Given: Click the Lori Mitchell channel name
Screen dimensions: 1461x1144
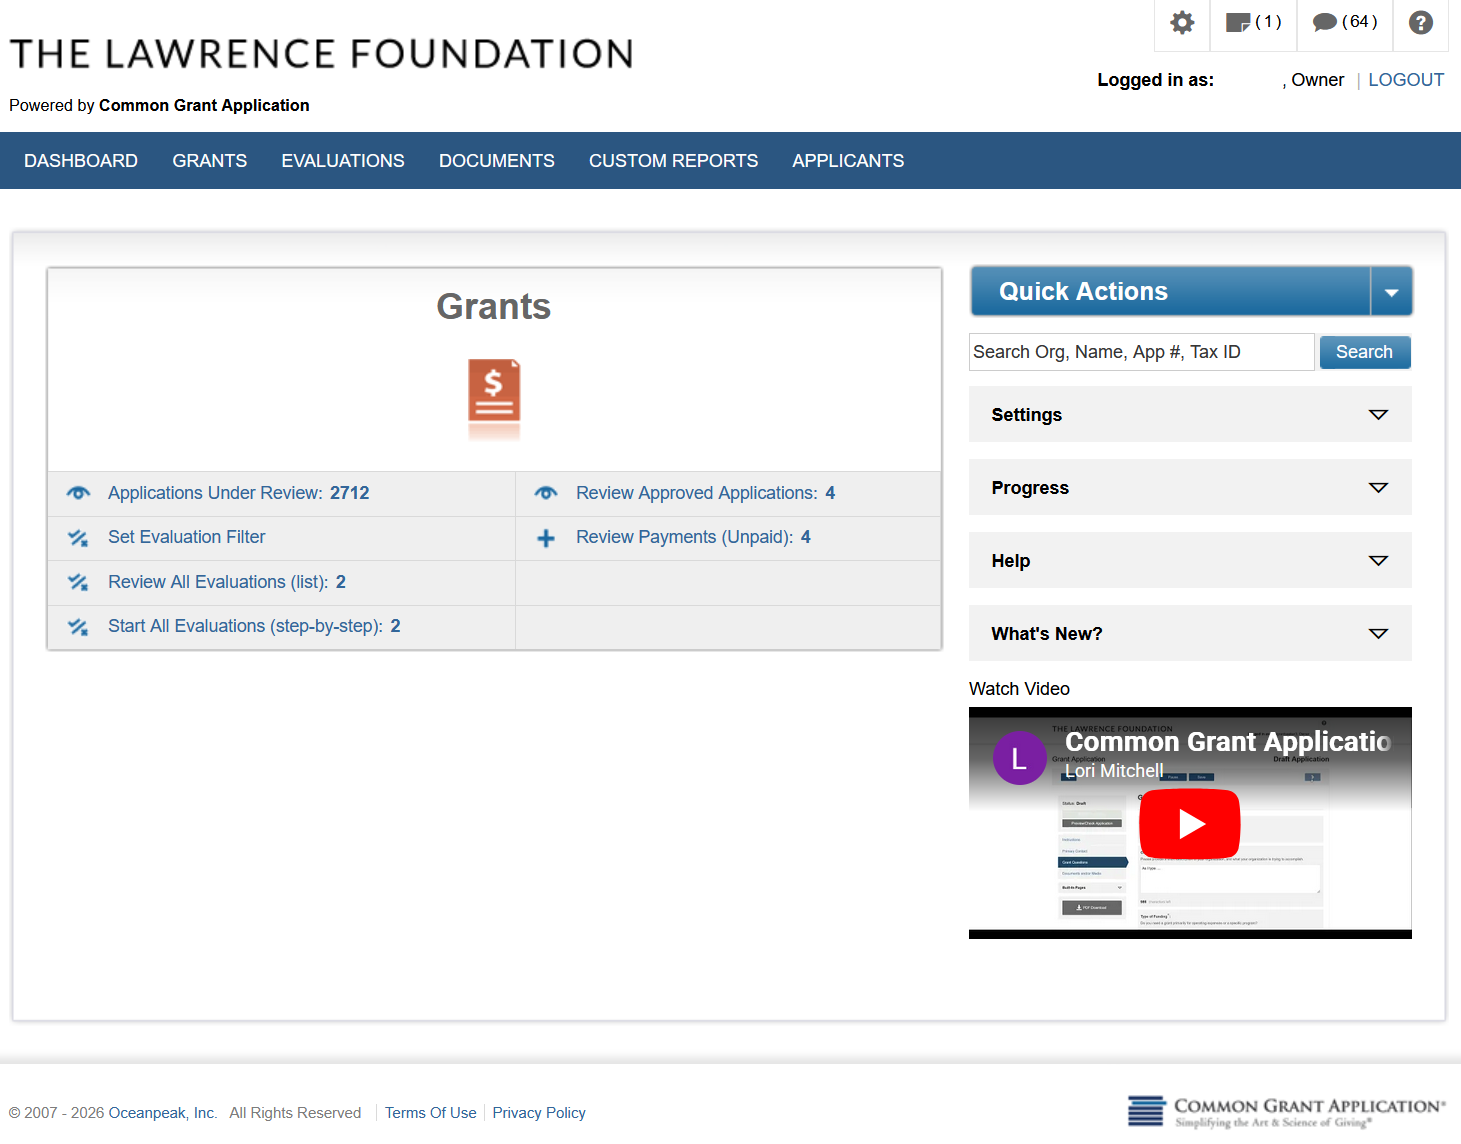Looking at the screenshot, I should (1114, 771).
